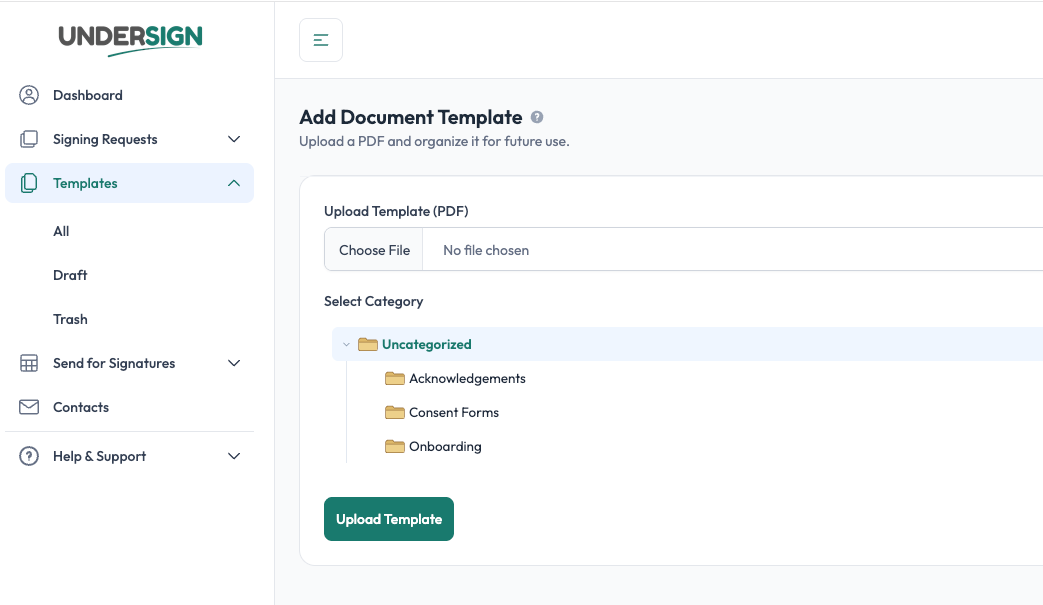
Task: Select the Consent Forms category
Action: coord(454,412)
